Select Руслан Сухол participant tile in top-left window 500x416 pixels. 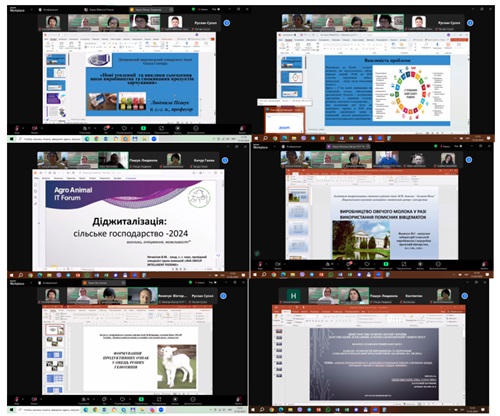coord(206,23)
